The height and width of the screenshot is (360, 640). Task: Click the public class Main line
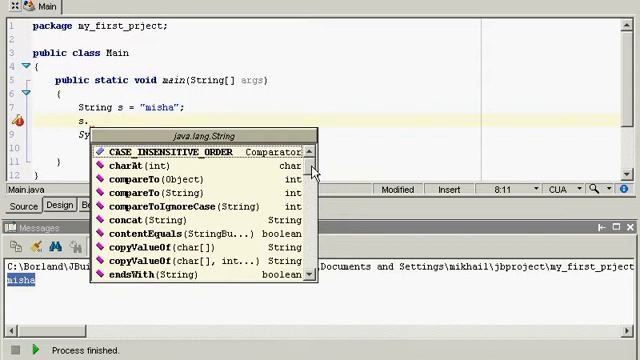click(81, 53)
